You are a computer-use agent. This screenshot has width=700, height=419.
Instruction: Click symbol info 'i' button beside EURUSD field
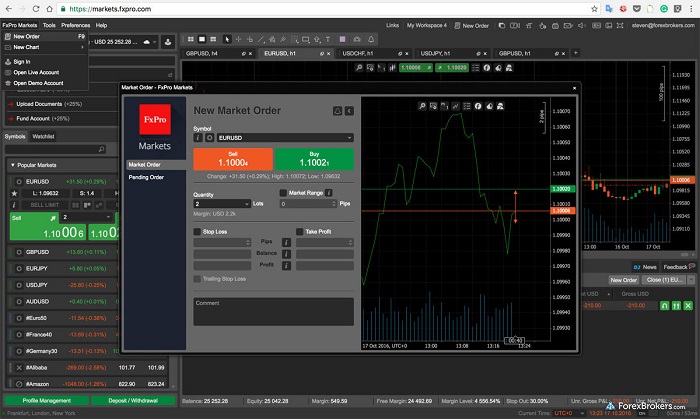pos(198,138)
